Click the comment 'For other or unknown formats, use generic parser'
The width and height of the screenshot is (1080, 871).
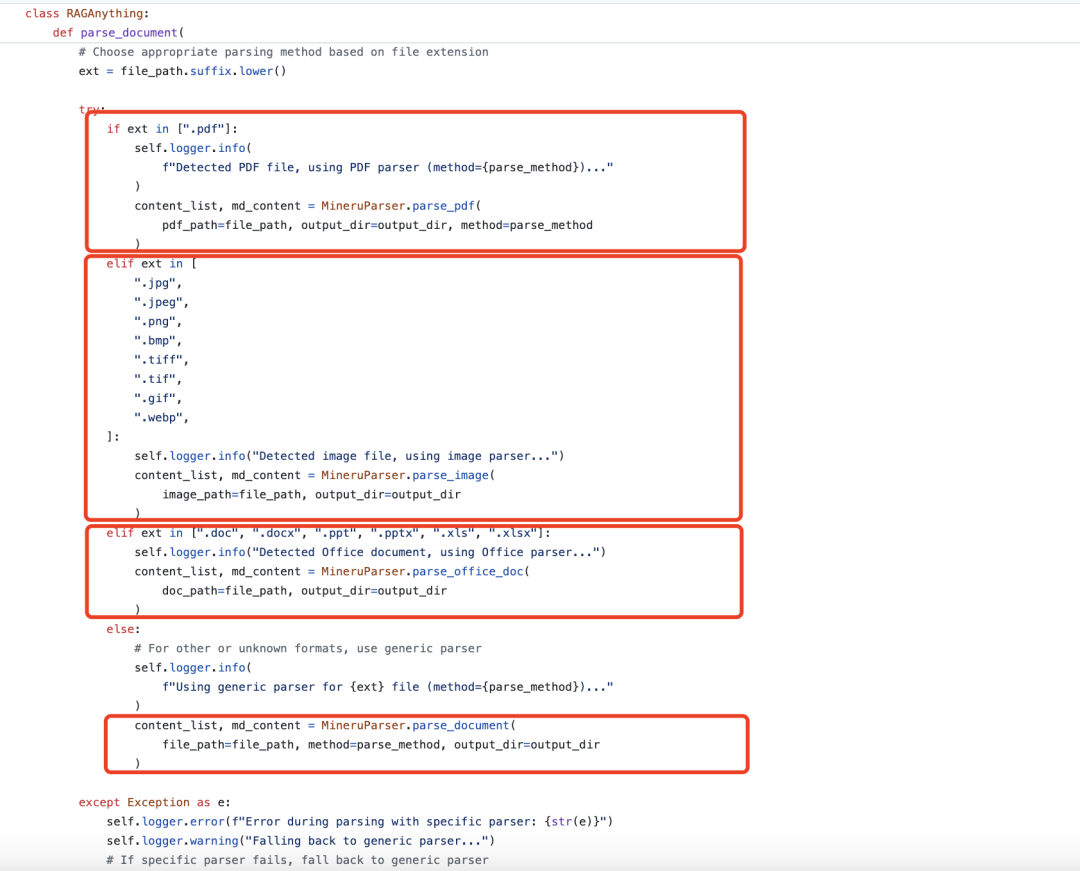point(308,649)
